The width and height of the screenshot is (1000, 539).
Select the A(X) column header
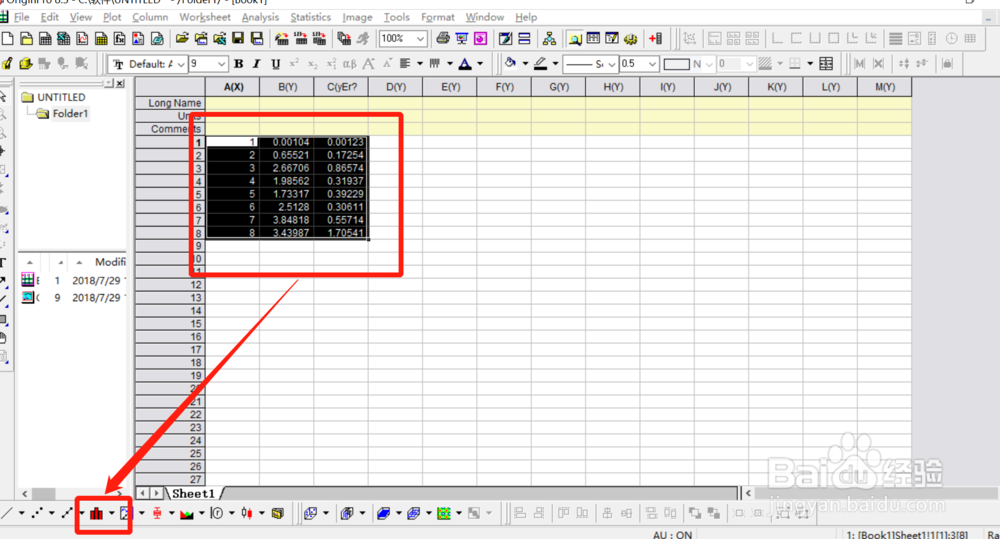233,87
